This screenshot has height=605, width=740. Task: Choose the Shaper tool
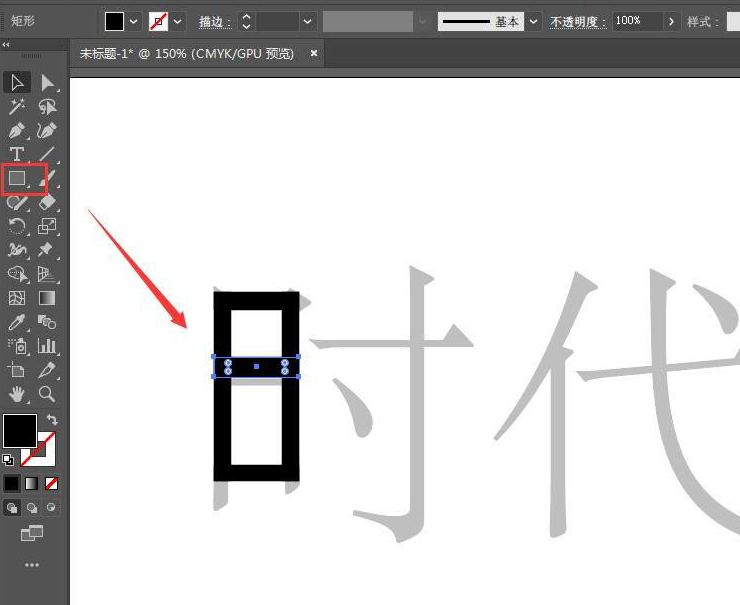17,202
